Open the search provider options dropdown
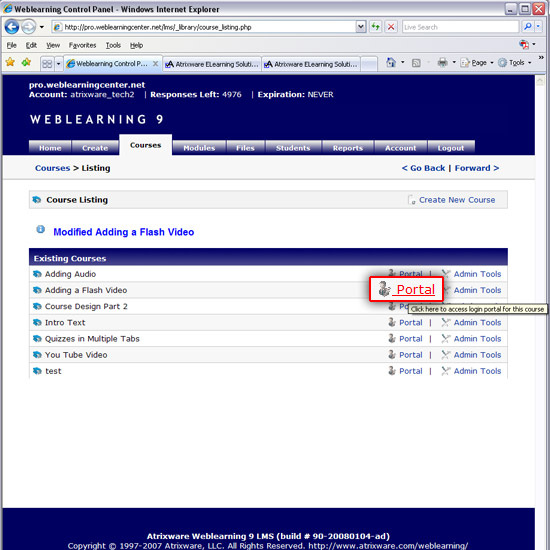 (538, 27)
